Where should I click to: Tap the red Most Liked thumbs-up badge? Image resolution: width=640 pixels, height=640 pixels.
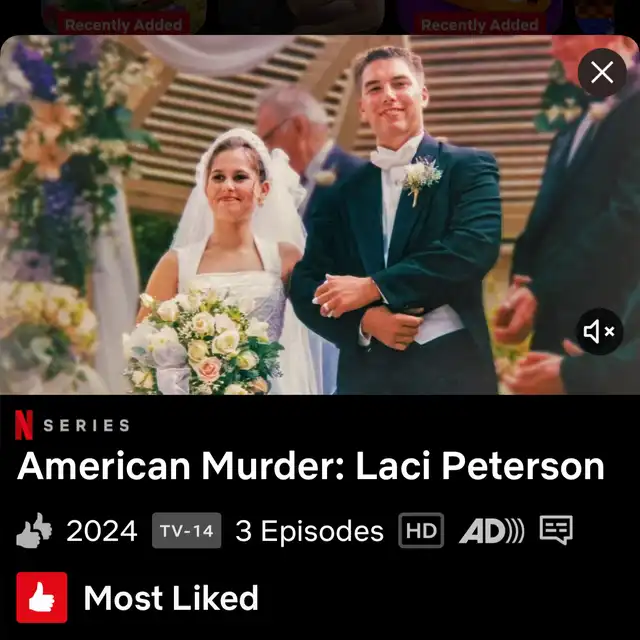pos(42,598)
